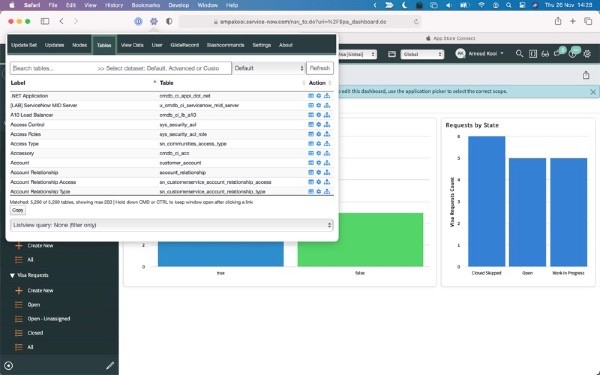Open the 1Password extension icon in Safari
The width and height of the screenshot is (600, 375).
coord(138,21)
